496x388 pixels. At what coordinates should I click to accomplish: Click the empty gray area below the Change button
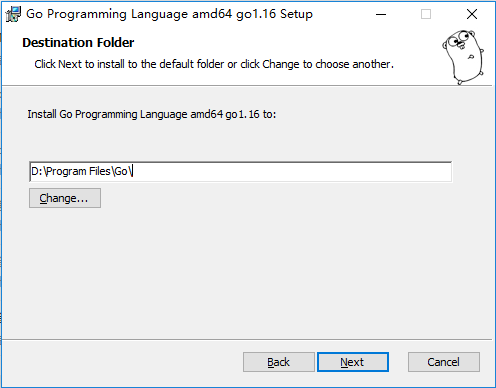pos(247,273)
